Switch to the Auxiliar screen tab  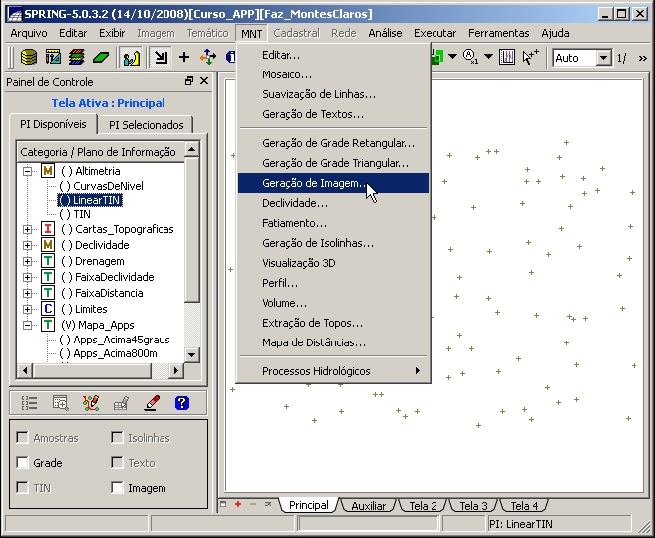(x=368, y=506)
